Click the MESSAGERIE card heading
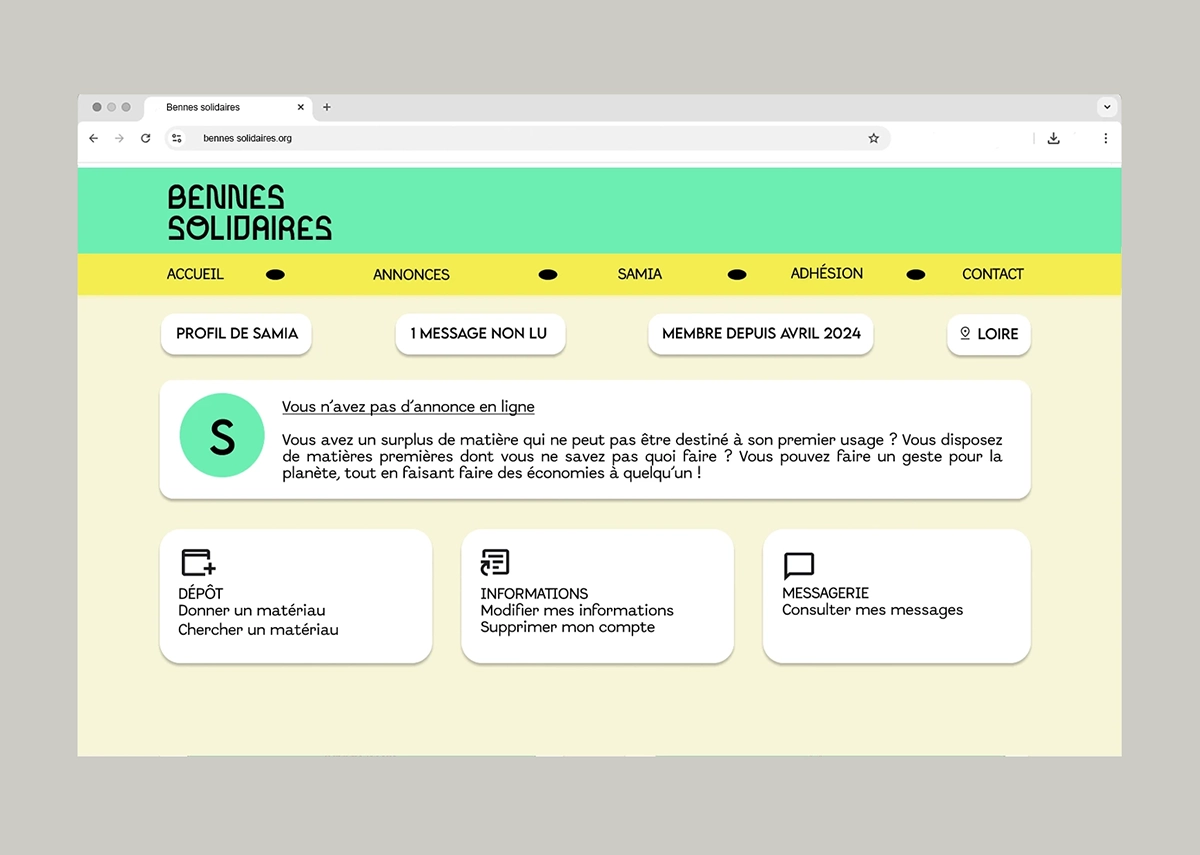 (826, 593)
